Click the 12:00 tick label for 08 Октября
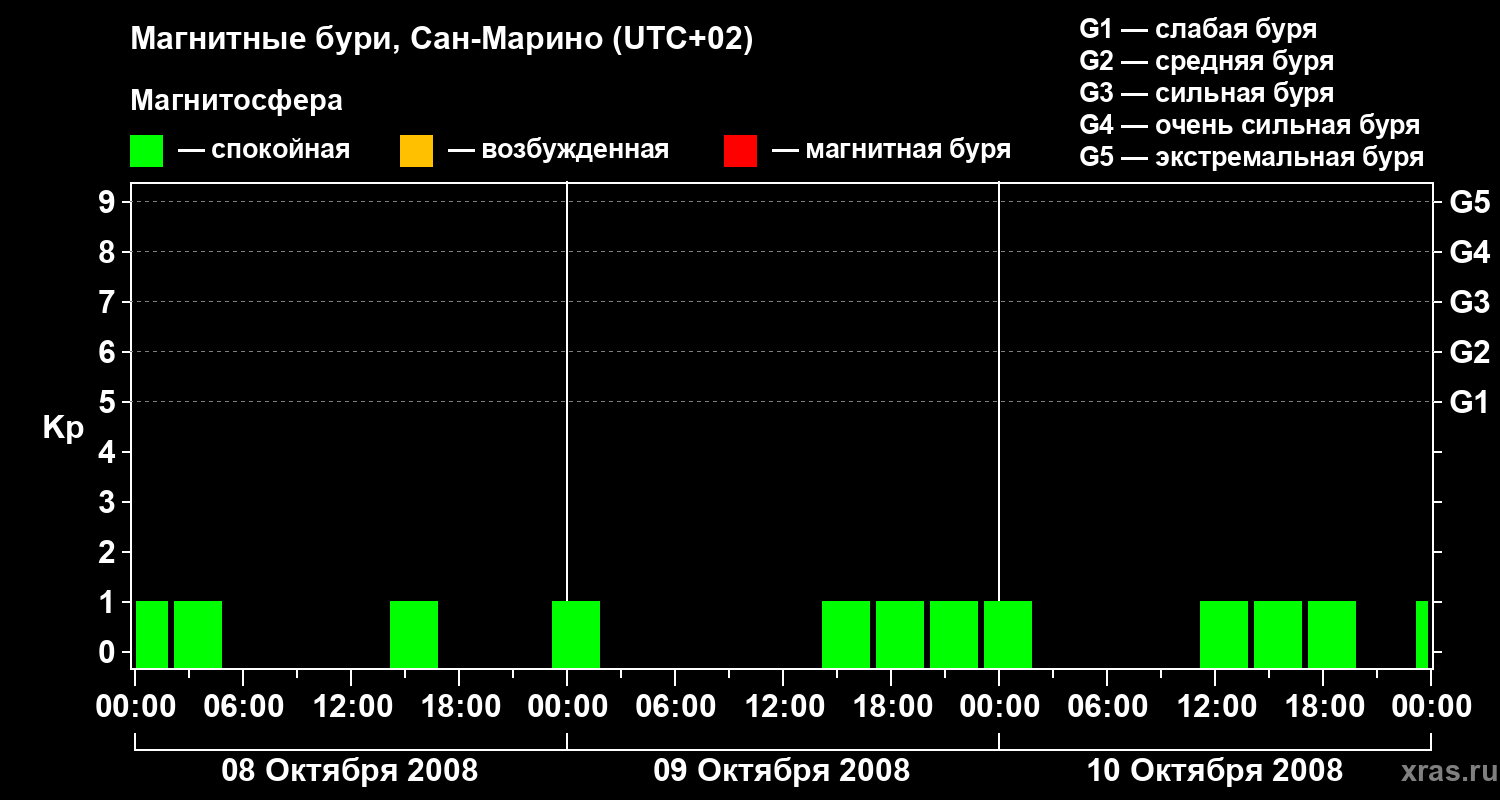 pyautogui.click(x=351, y=706)
